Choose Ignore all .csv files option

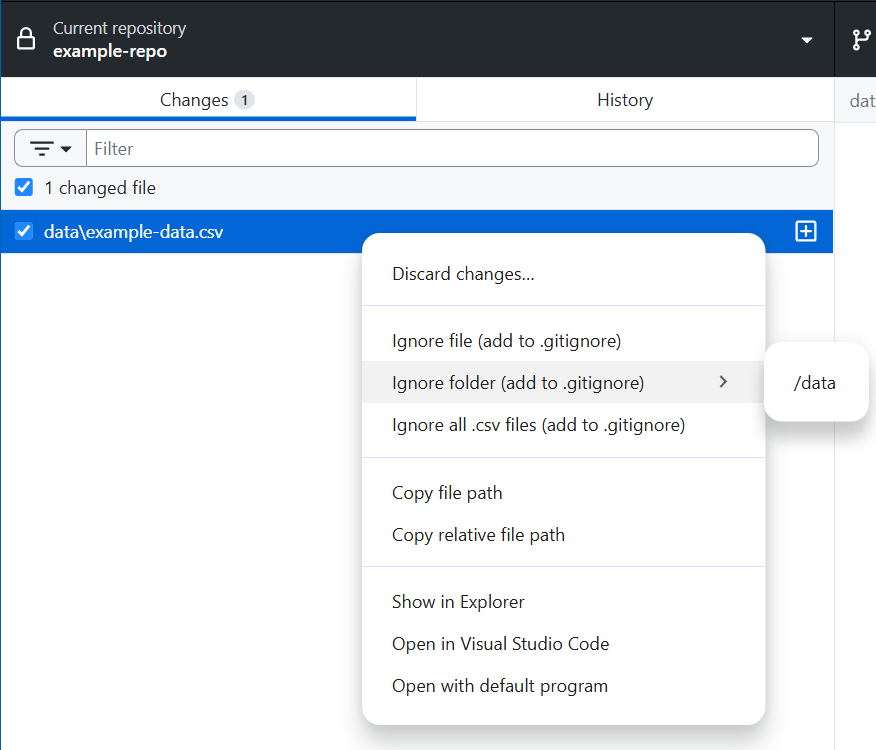[538, 425]
